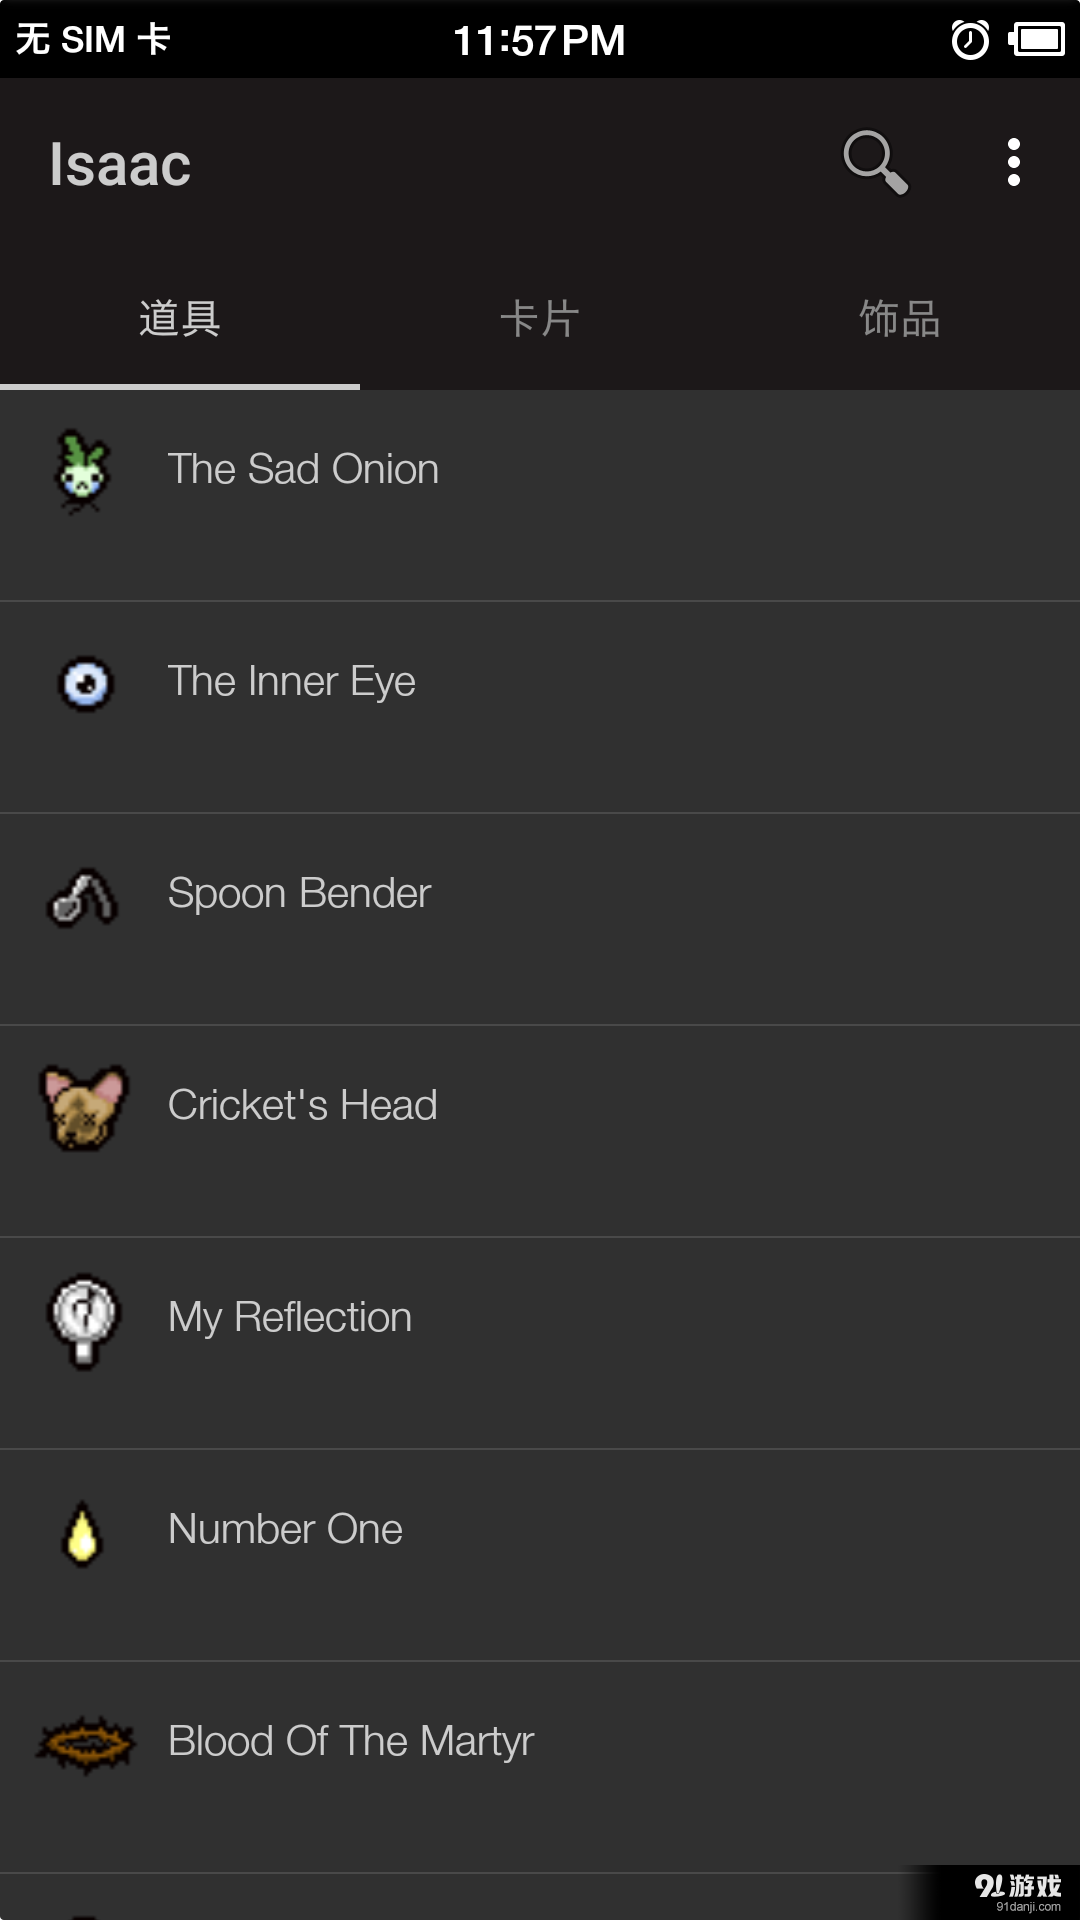Open the Number One entry
1080x1920 pixels.
(285, 1530)
